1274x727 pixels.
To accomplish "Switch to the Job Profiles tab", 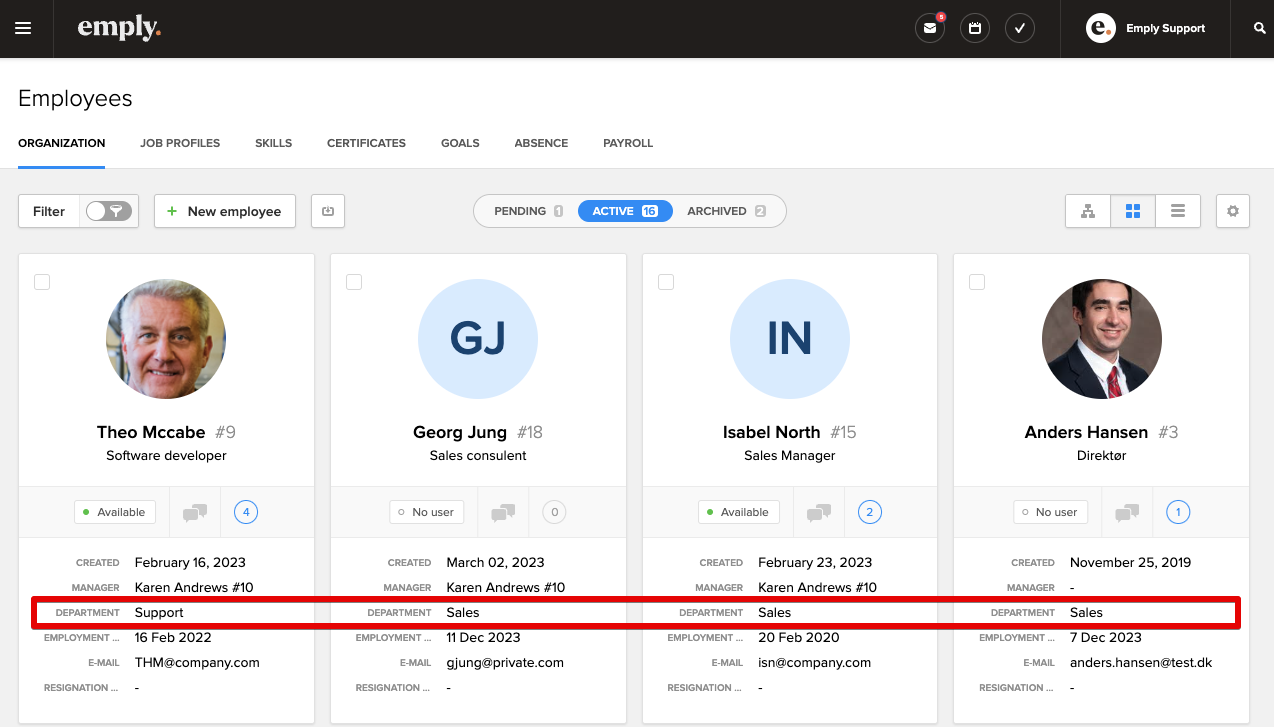I will click(x=180, y=143).
